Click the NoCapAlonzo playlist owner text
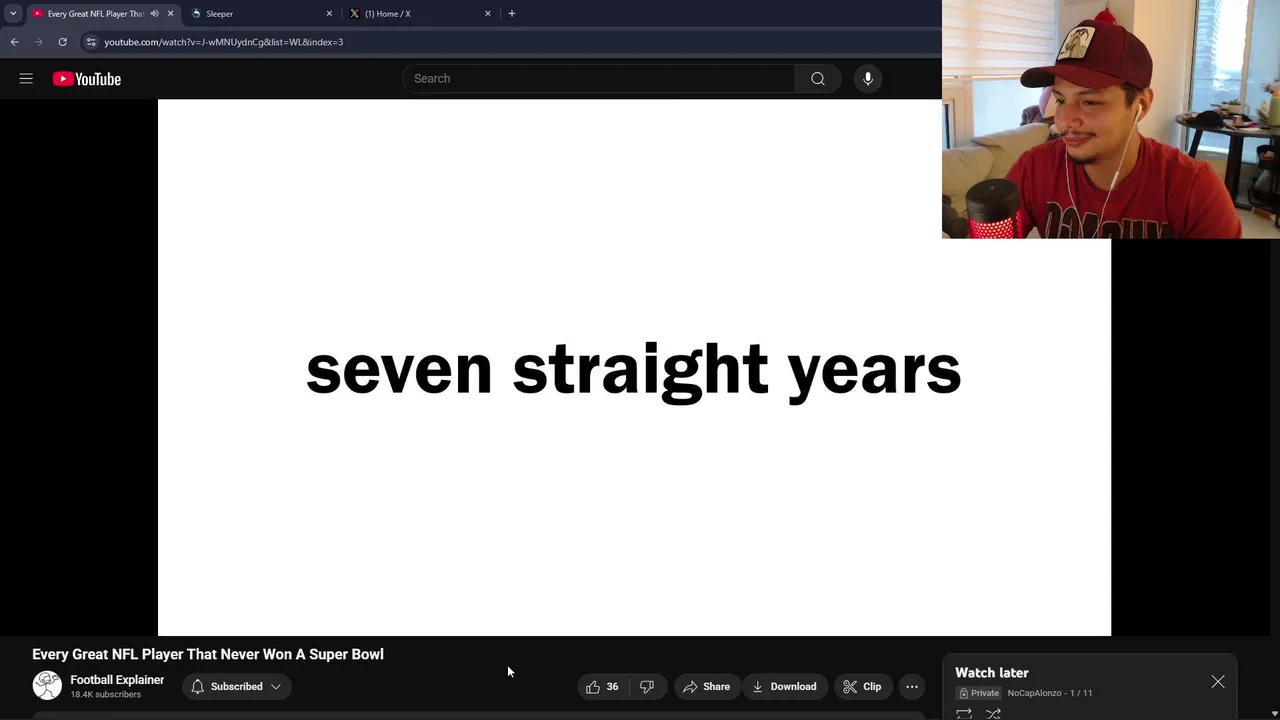 (1034, 693)
